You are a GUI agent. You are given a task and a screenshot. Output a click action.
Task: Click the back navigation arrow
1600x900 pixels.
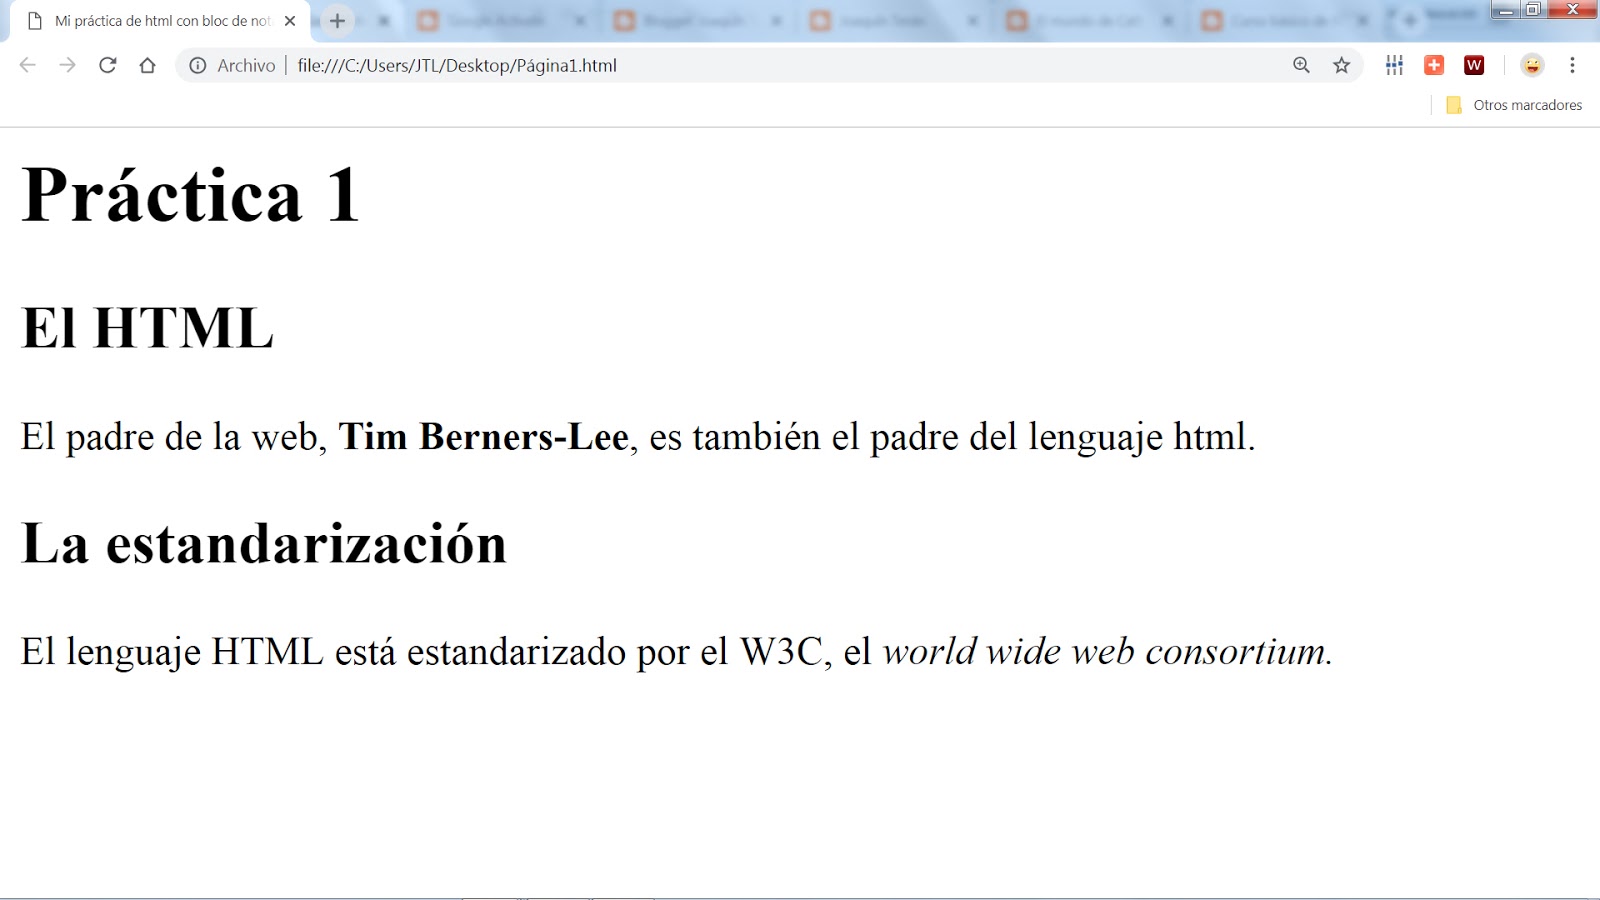pos(27,65)
